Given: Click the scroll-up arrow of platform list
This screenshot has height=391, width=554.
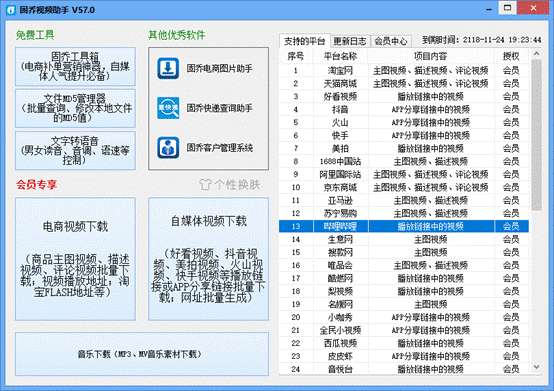Looking at the screenshot, I should coord(536,54).
